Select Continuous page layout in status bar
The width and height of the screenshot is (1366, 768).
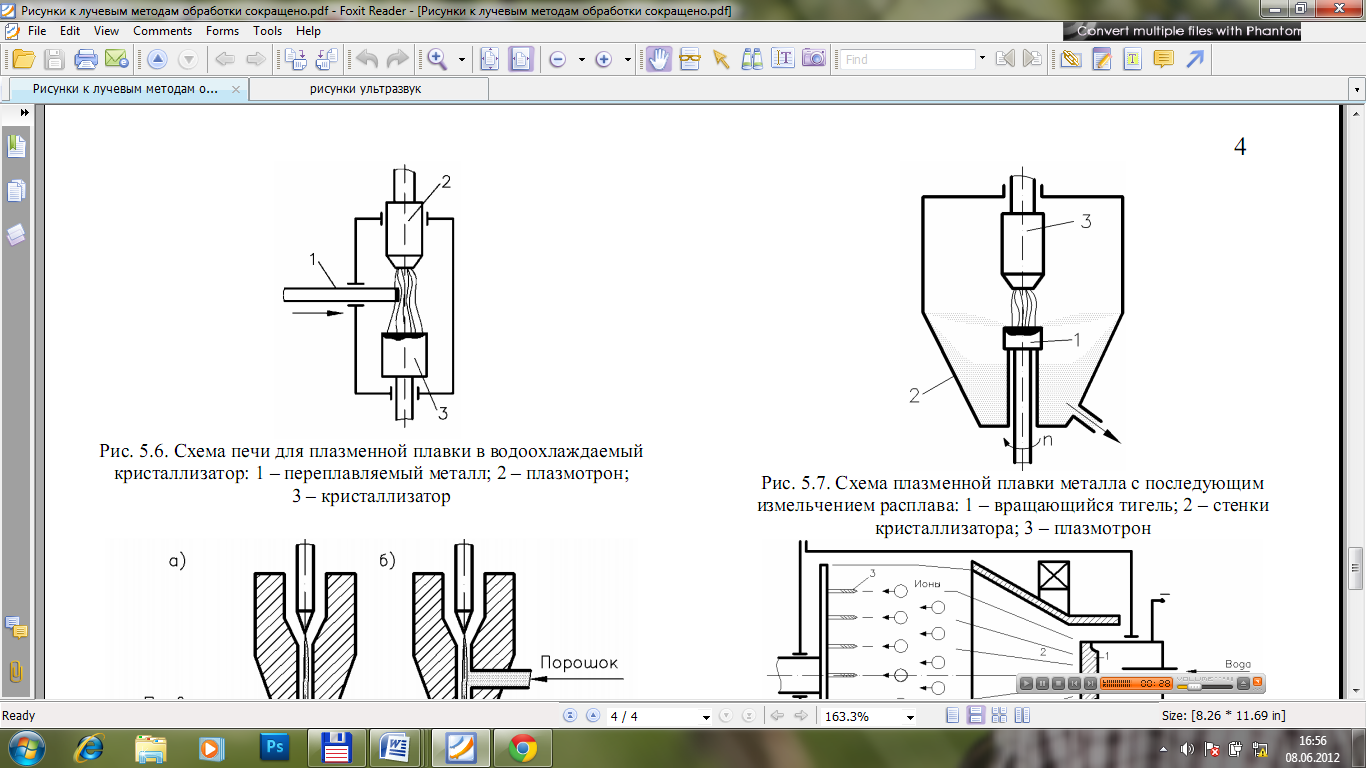point(976,716)
